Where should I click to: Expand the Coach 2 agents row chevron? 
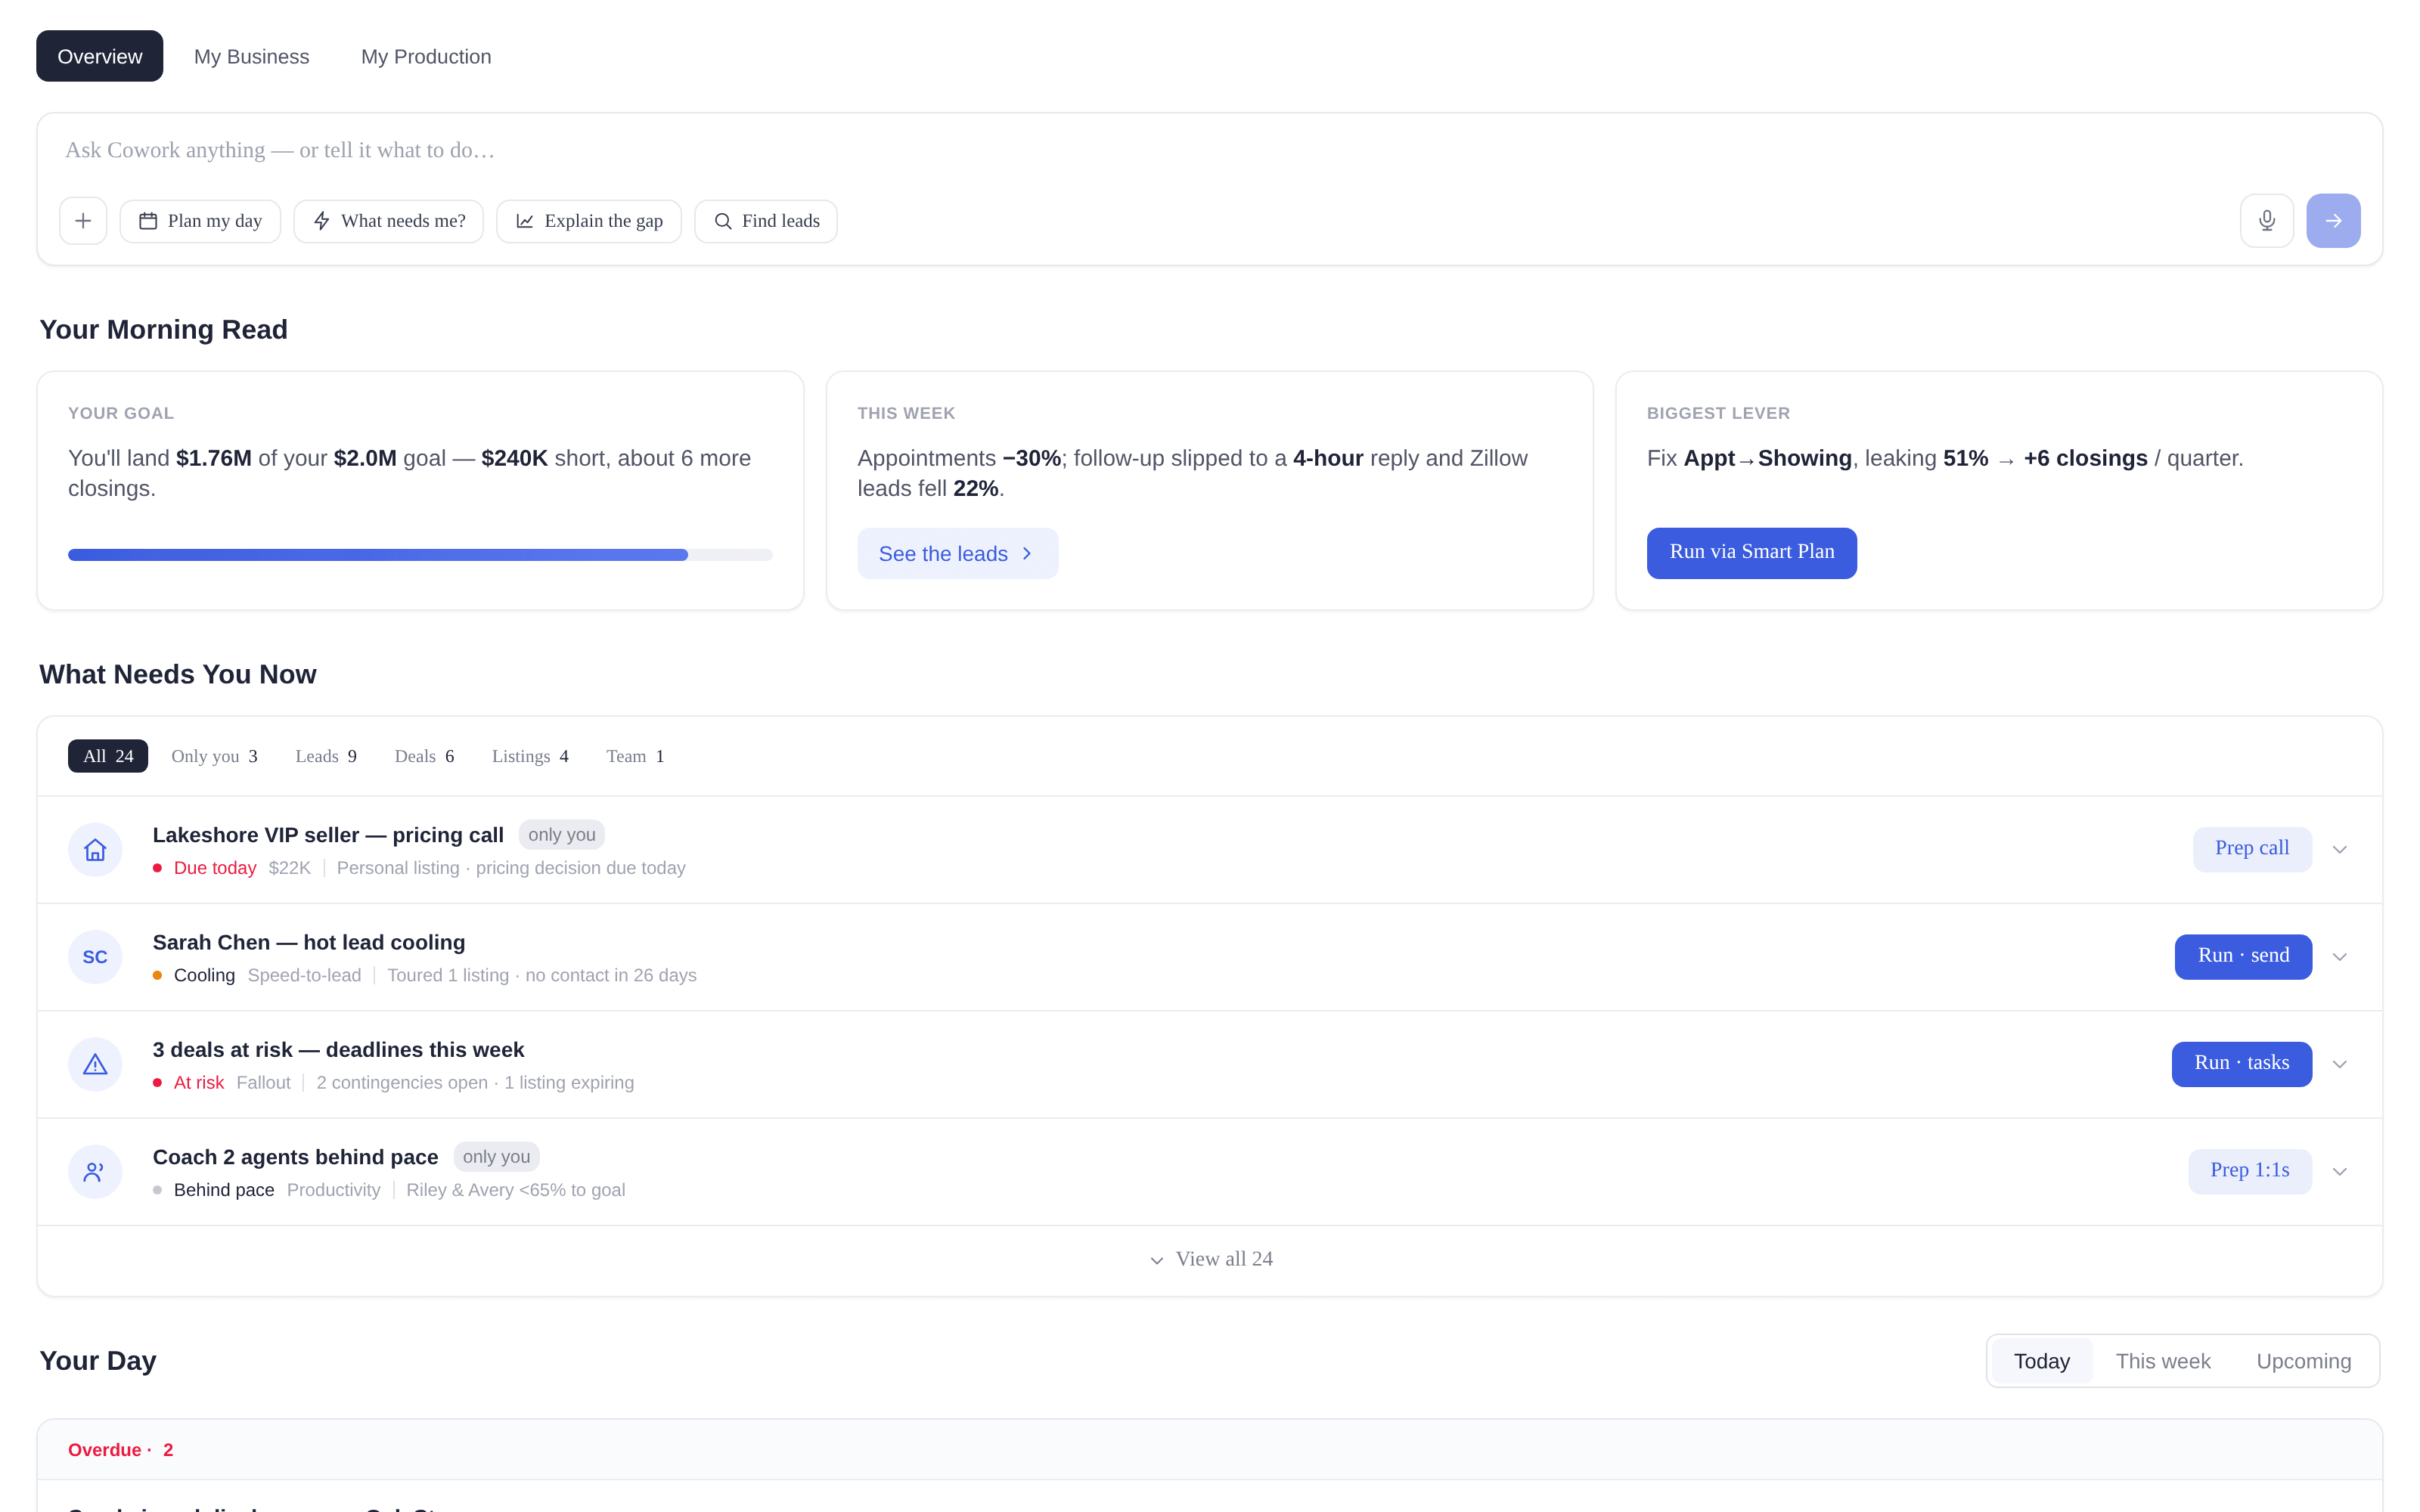(x=2340, y=1172)
